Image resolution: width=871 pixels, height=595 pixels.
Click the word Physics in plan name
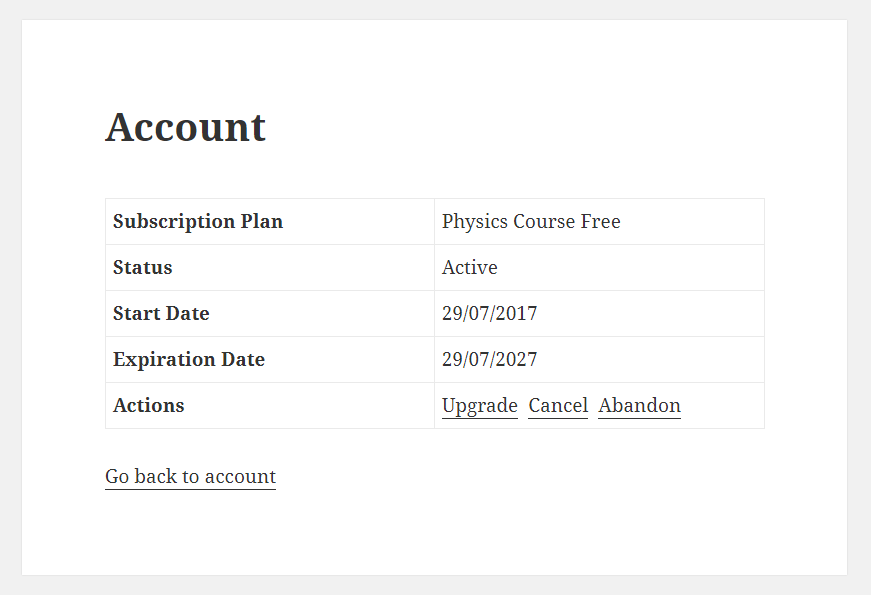pos(475,221)
